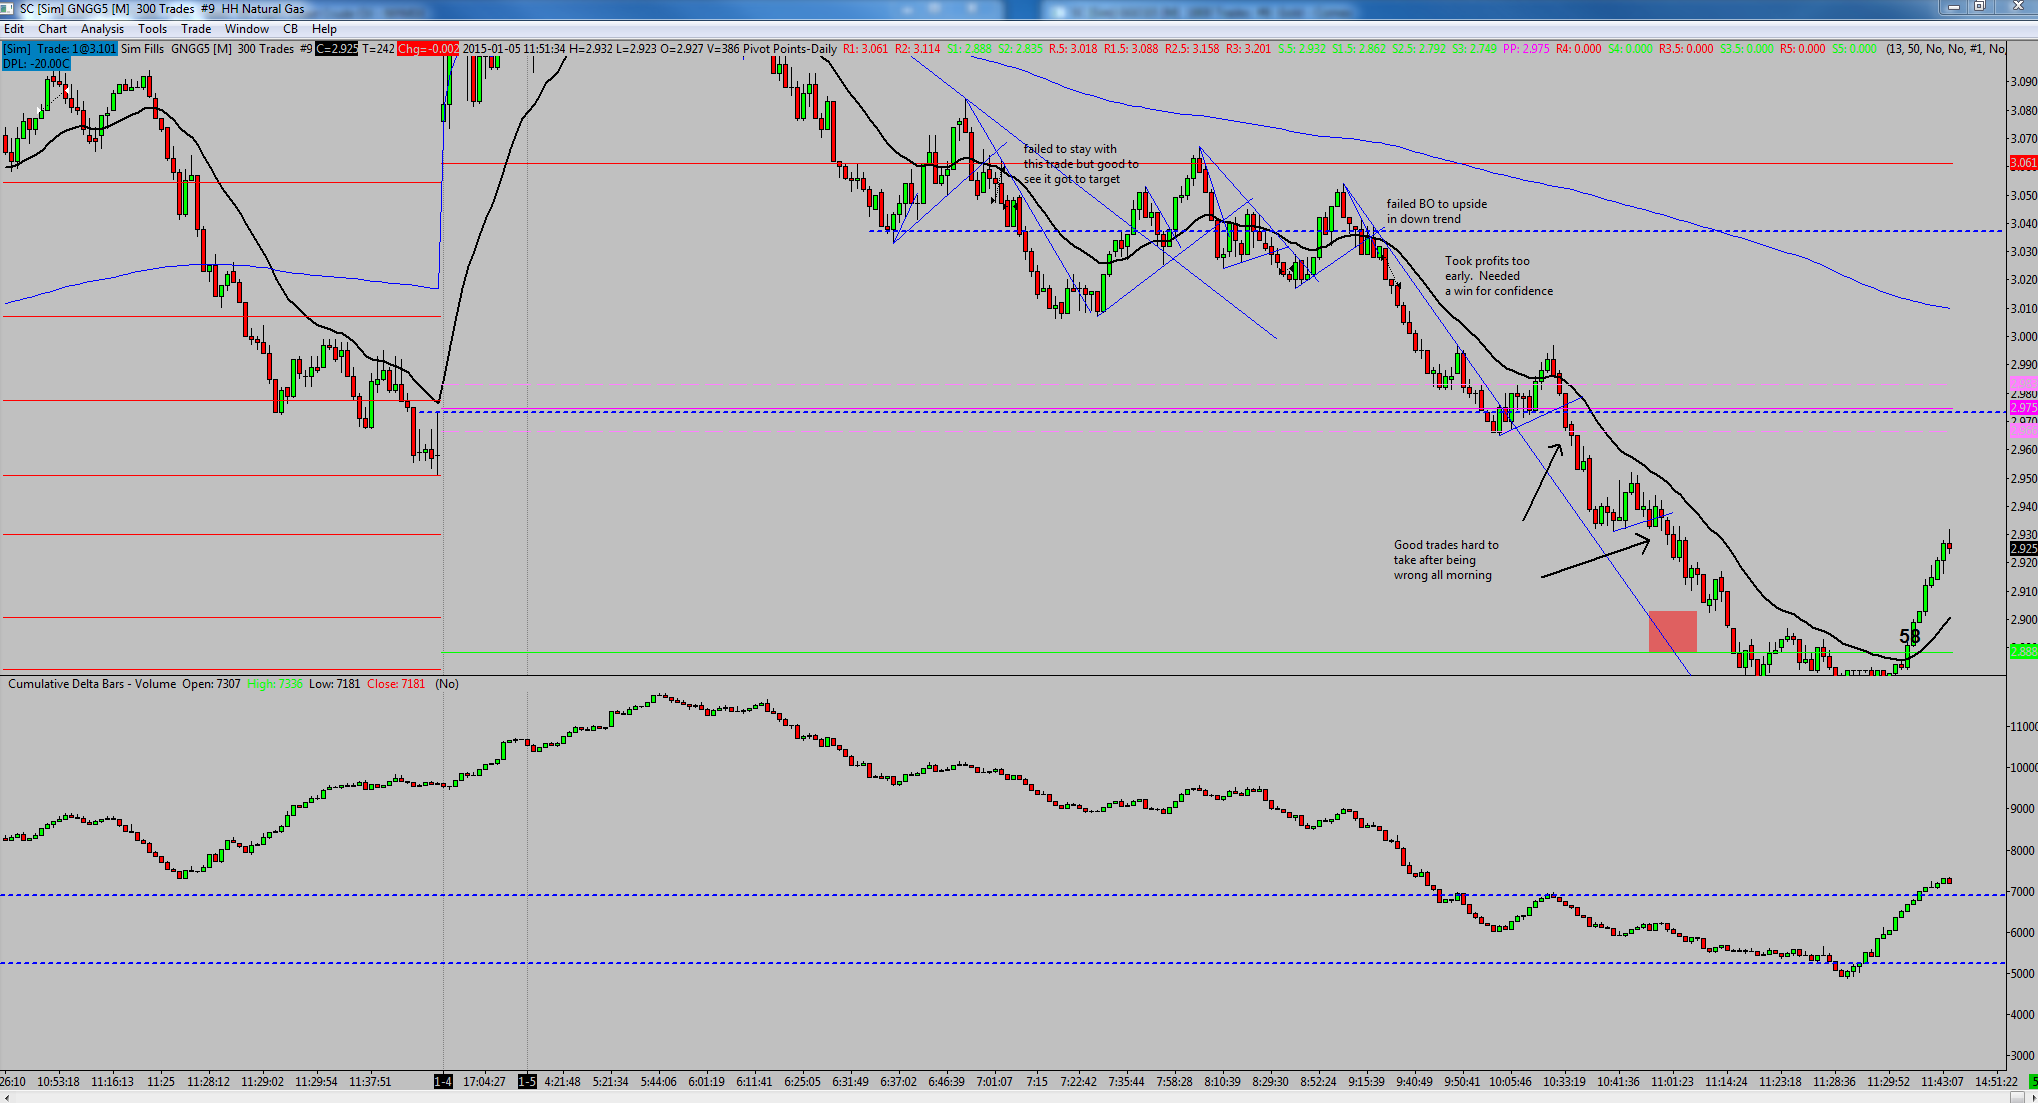
Task: Click the 'S3: 2.749' pivot value
Action: (1475, 49)
